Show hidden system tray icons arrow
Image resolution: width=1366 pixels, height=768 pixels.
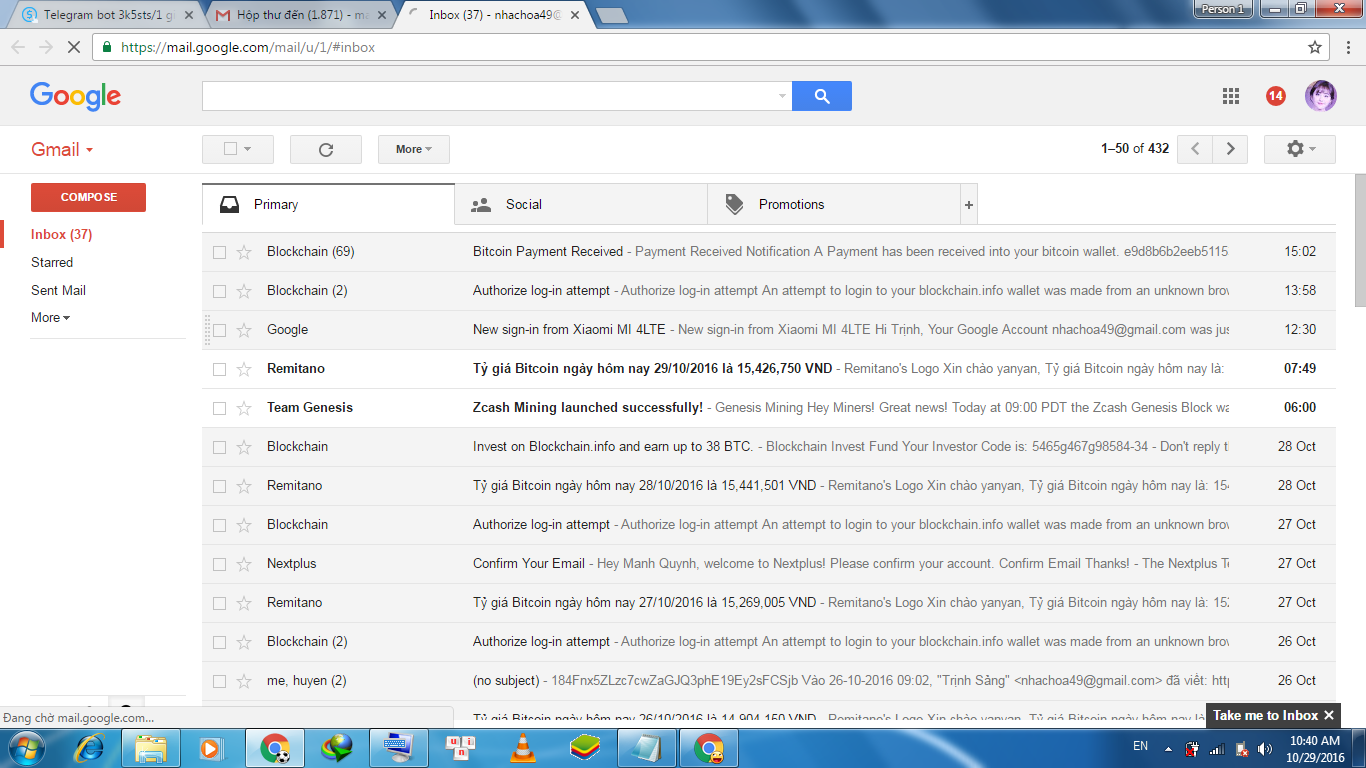1167,749
